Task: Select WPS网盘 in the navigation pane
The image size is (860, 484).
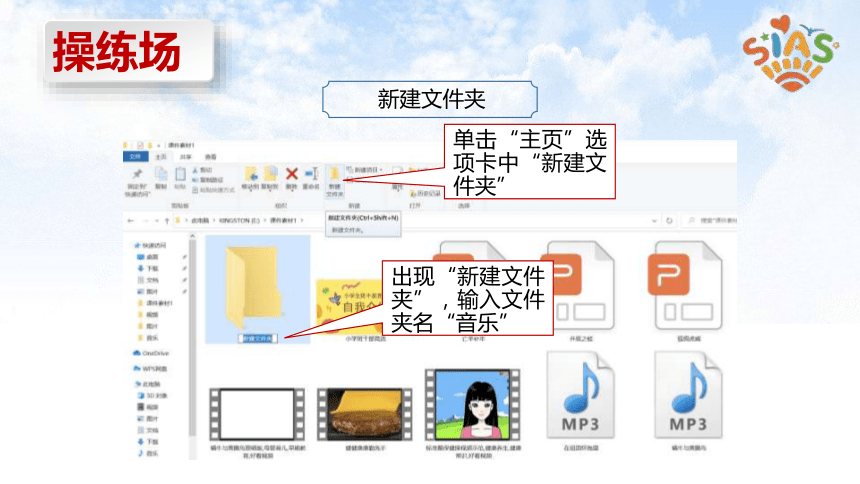Action: tap(150, 369)
